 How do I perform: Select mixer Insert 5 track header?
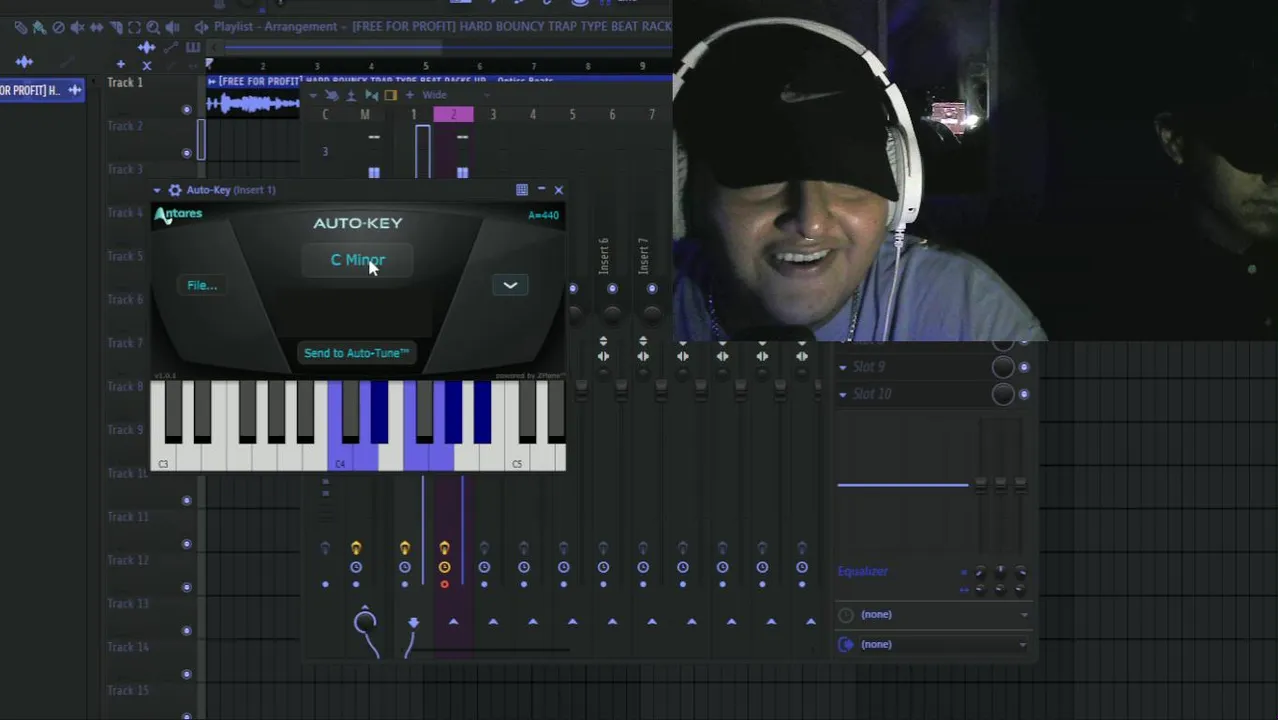tap(572, 115)
